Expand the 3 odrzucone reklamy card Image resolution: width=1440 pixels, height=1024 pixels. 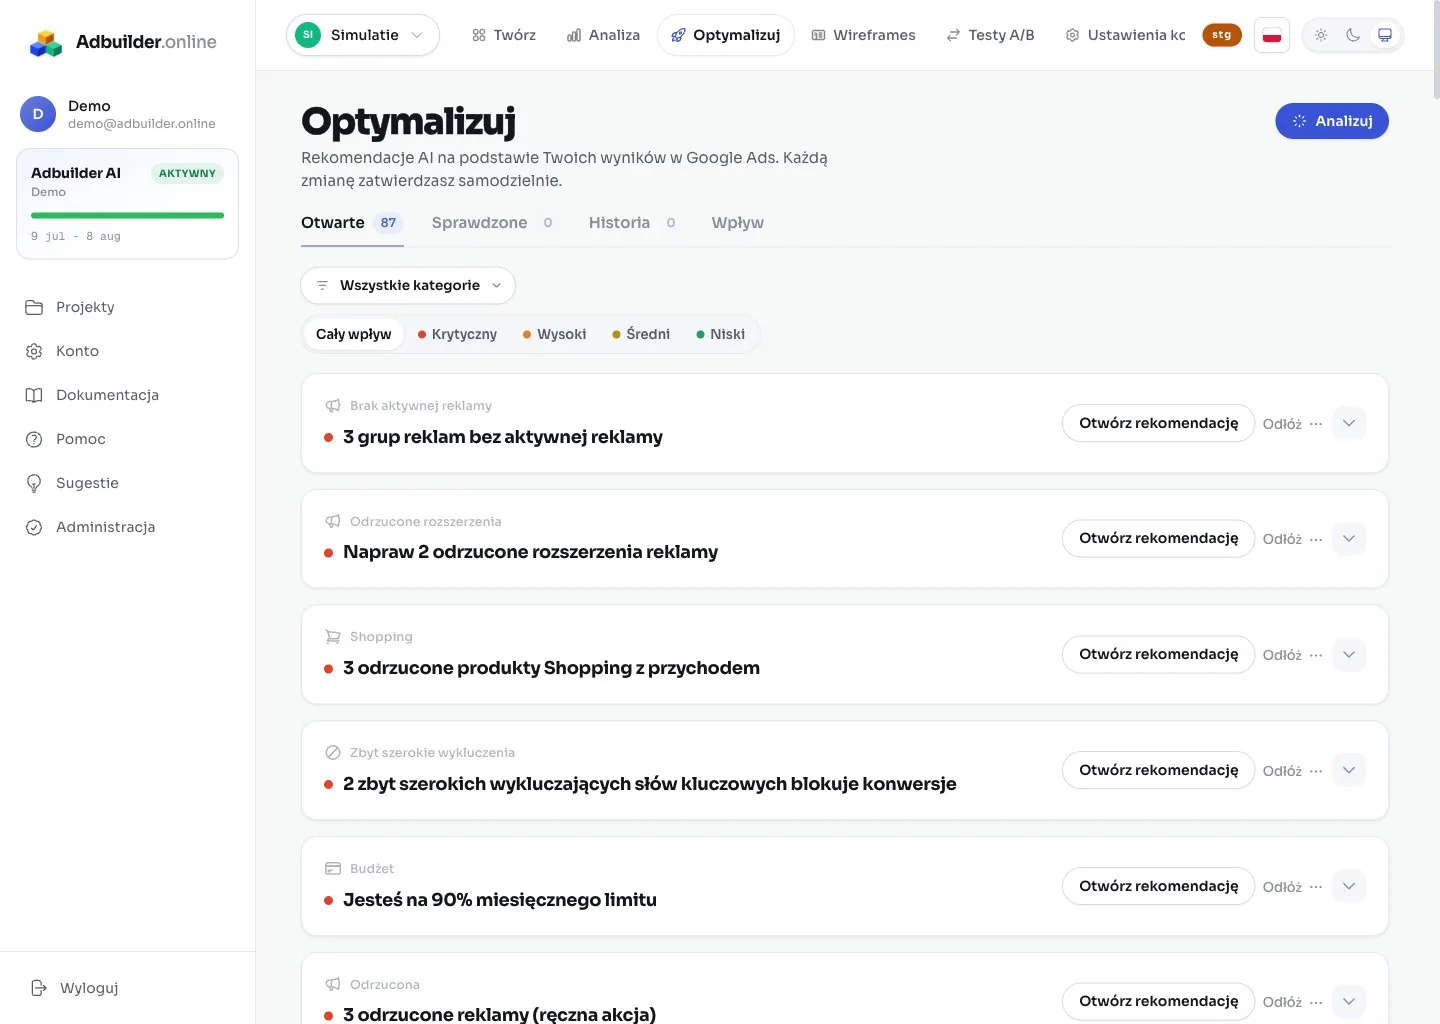point(1349,1001)
